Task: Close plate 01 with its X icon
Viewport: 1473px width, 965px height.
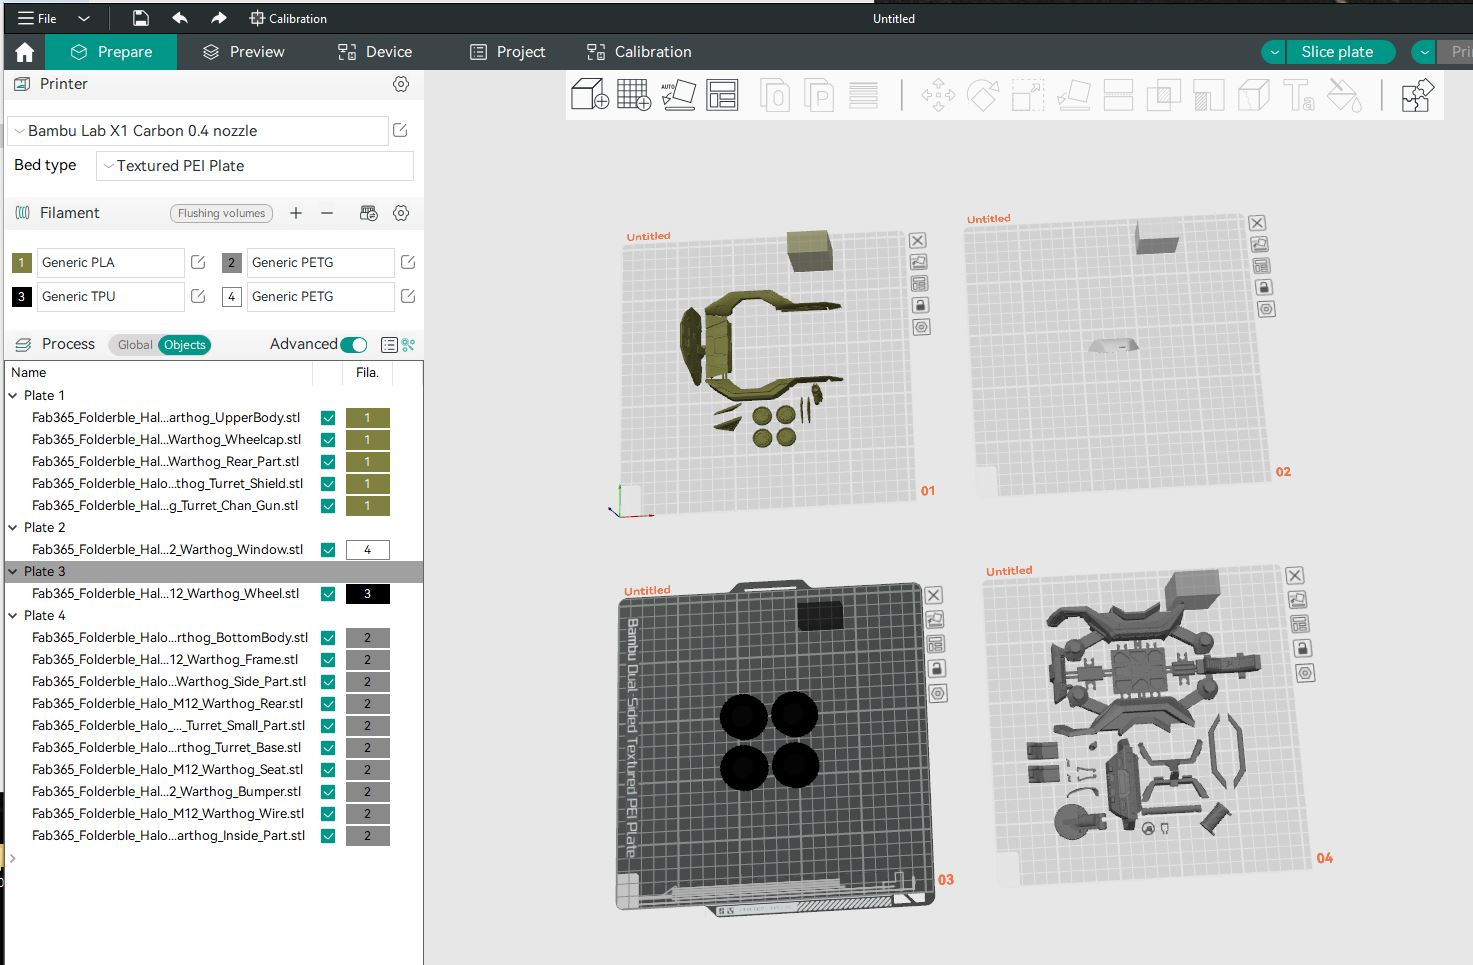Action: [x=917, y=240]
